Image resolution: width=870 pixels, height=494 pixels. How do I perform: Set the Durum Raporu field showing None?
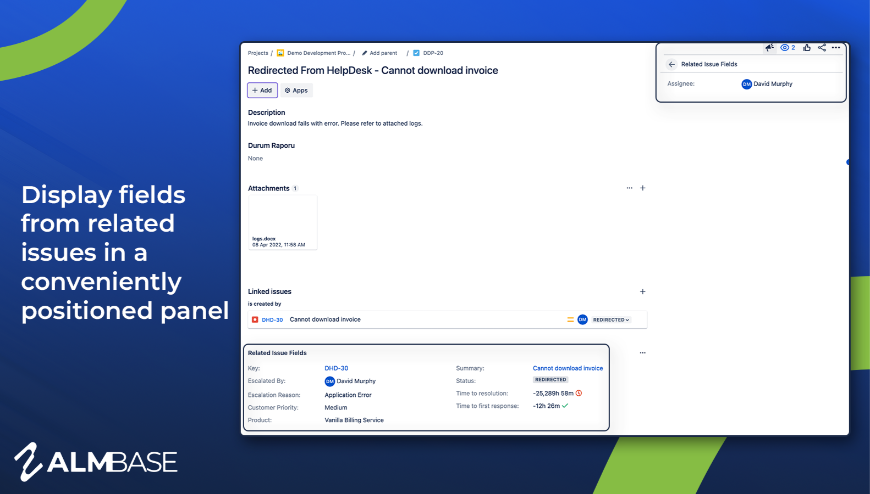(255, 158)
